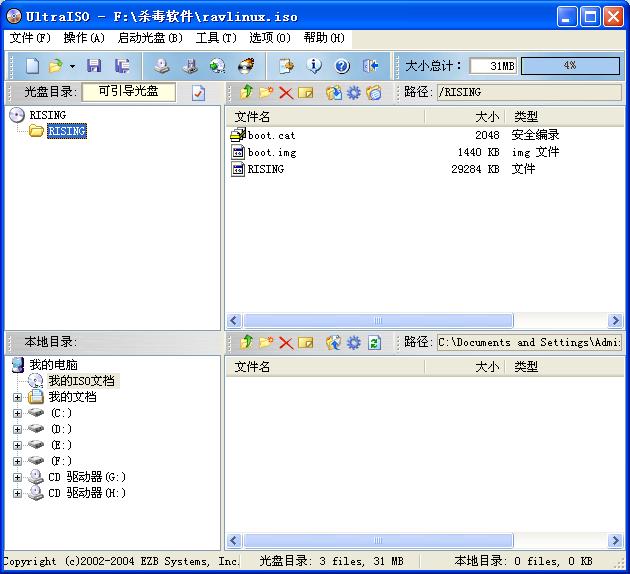This screenshot has width=630, height=574.
Task: Click the compress ISO toolbar icon
Action: click(x=190, y=66)
